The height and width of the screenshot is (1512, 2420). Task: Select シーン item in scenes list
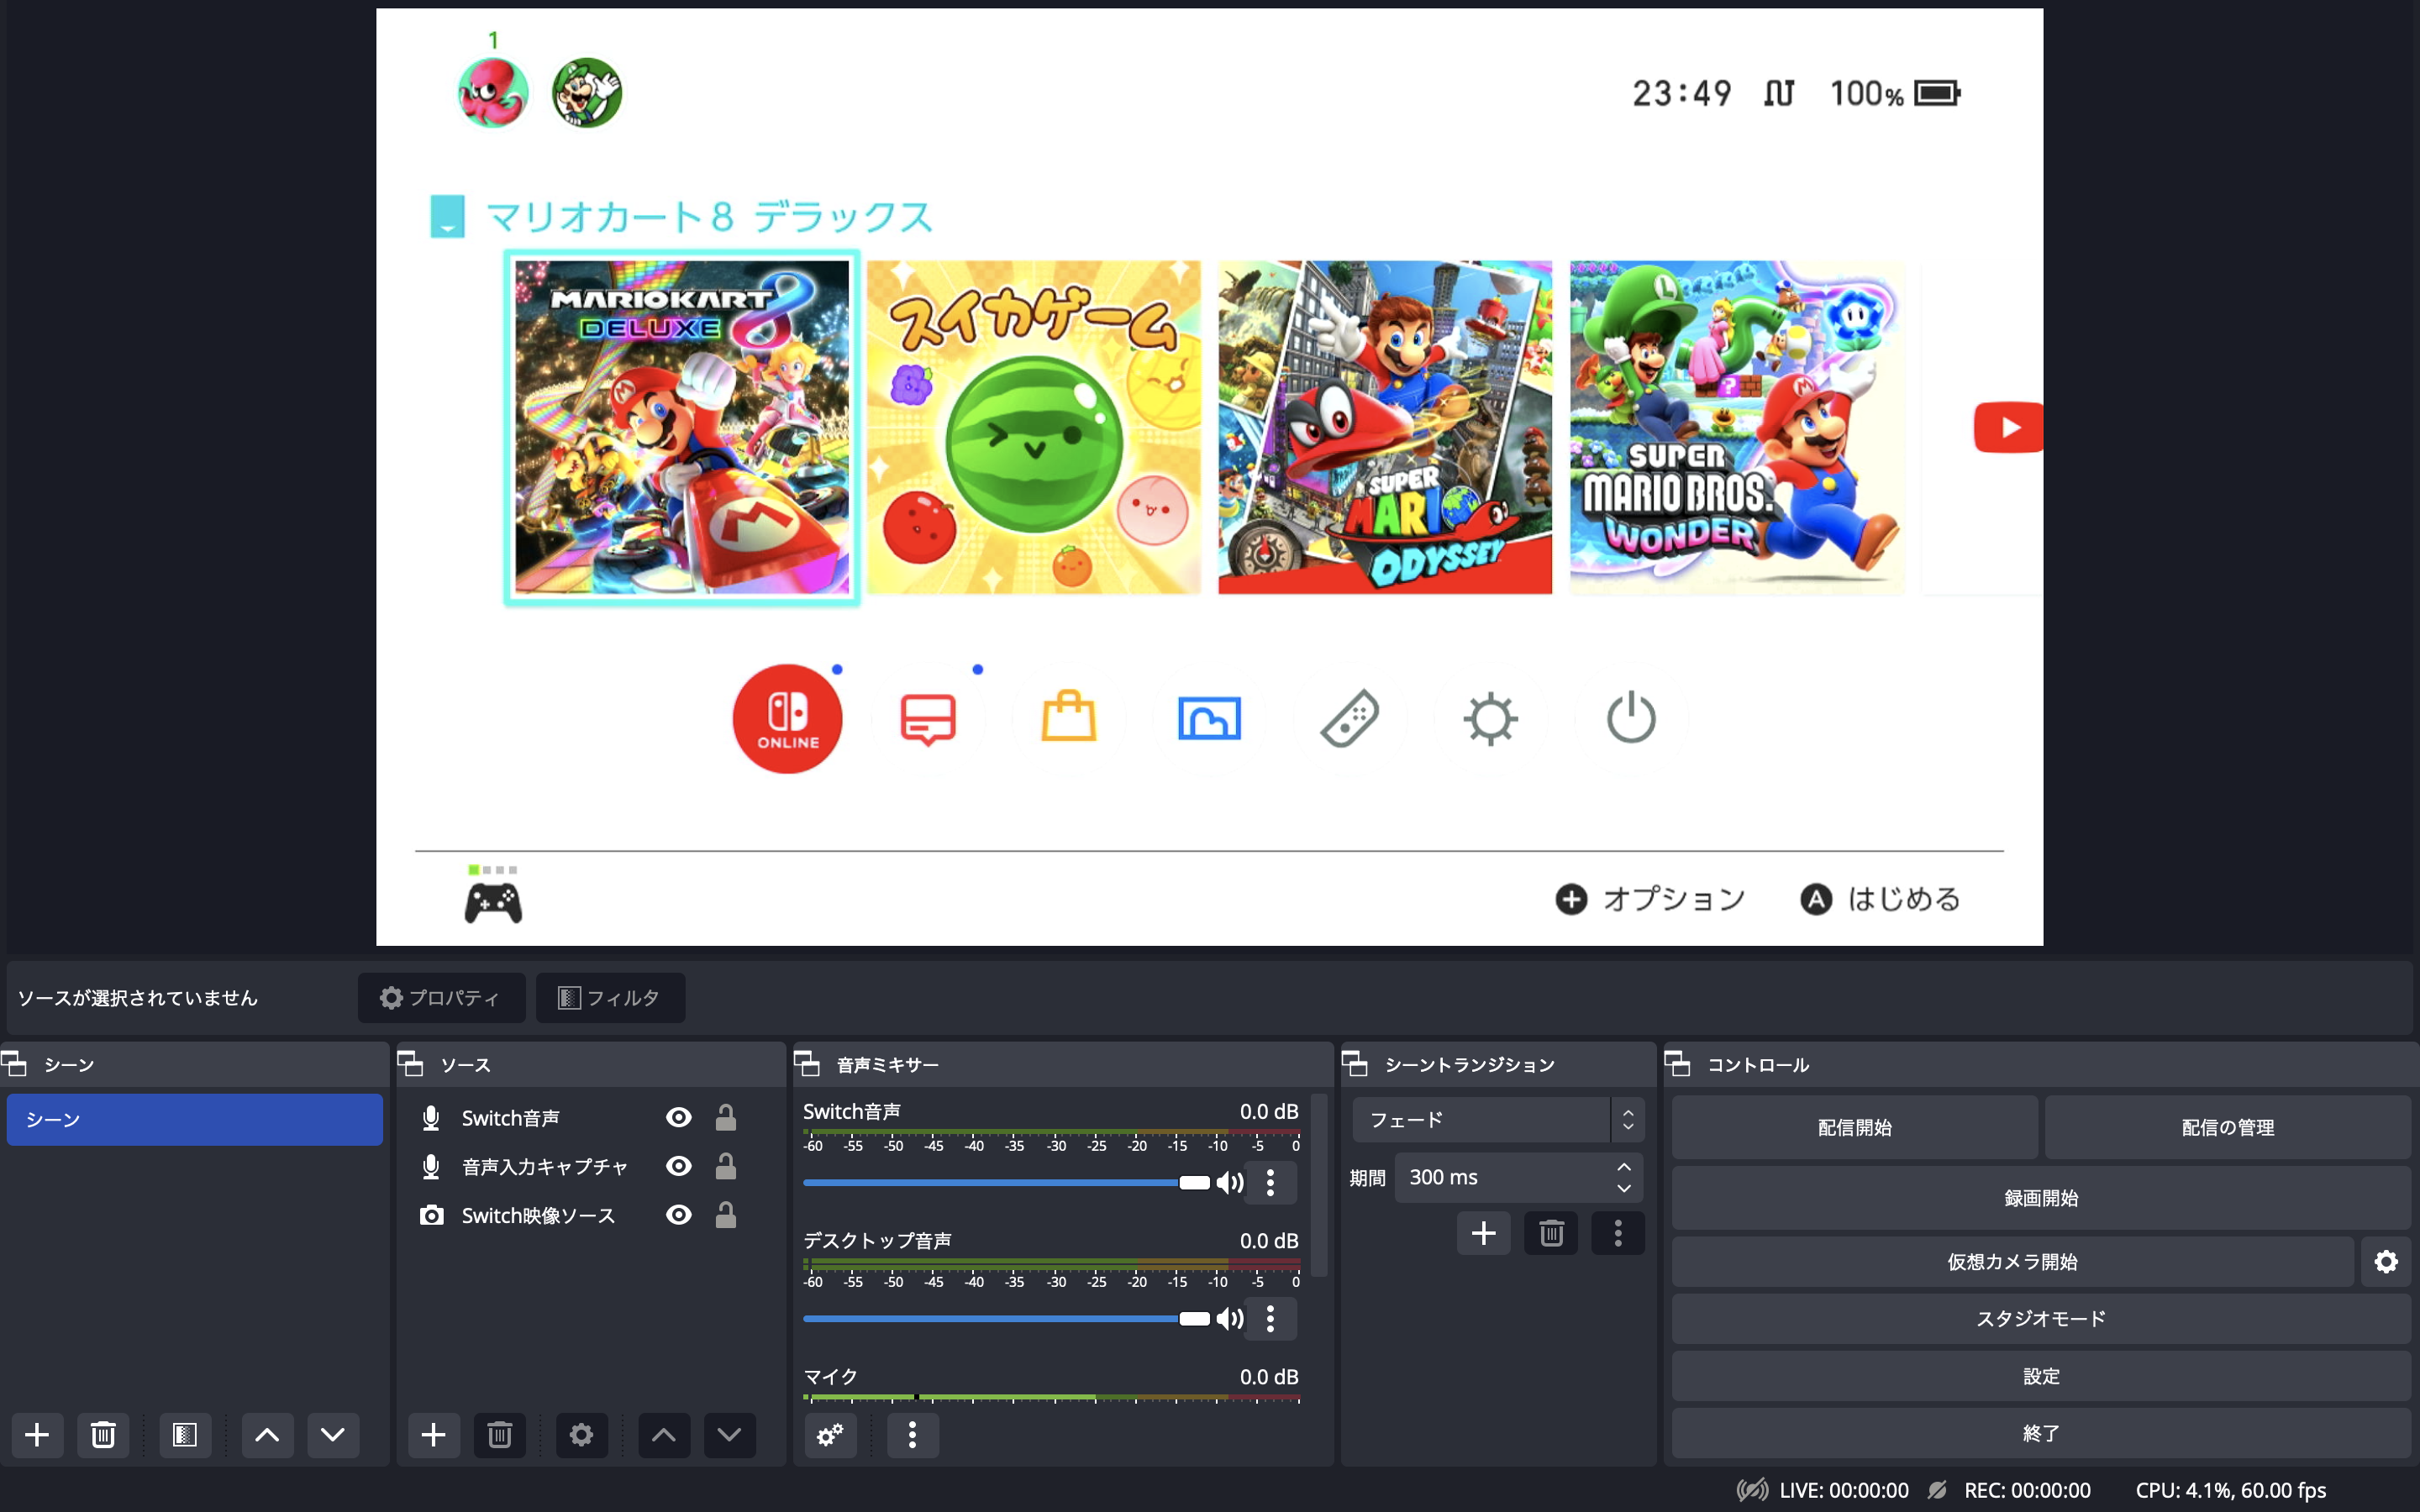pyautogui.click(x=195, y=1120)
